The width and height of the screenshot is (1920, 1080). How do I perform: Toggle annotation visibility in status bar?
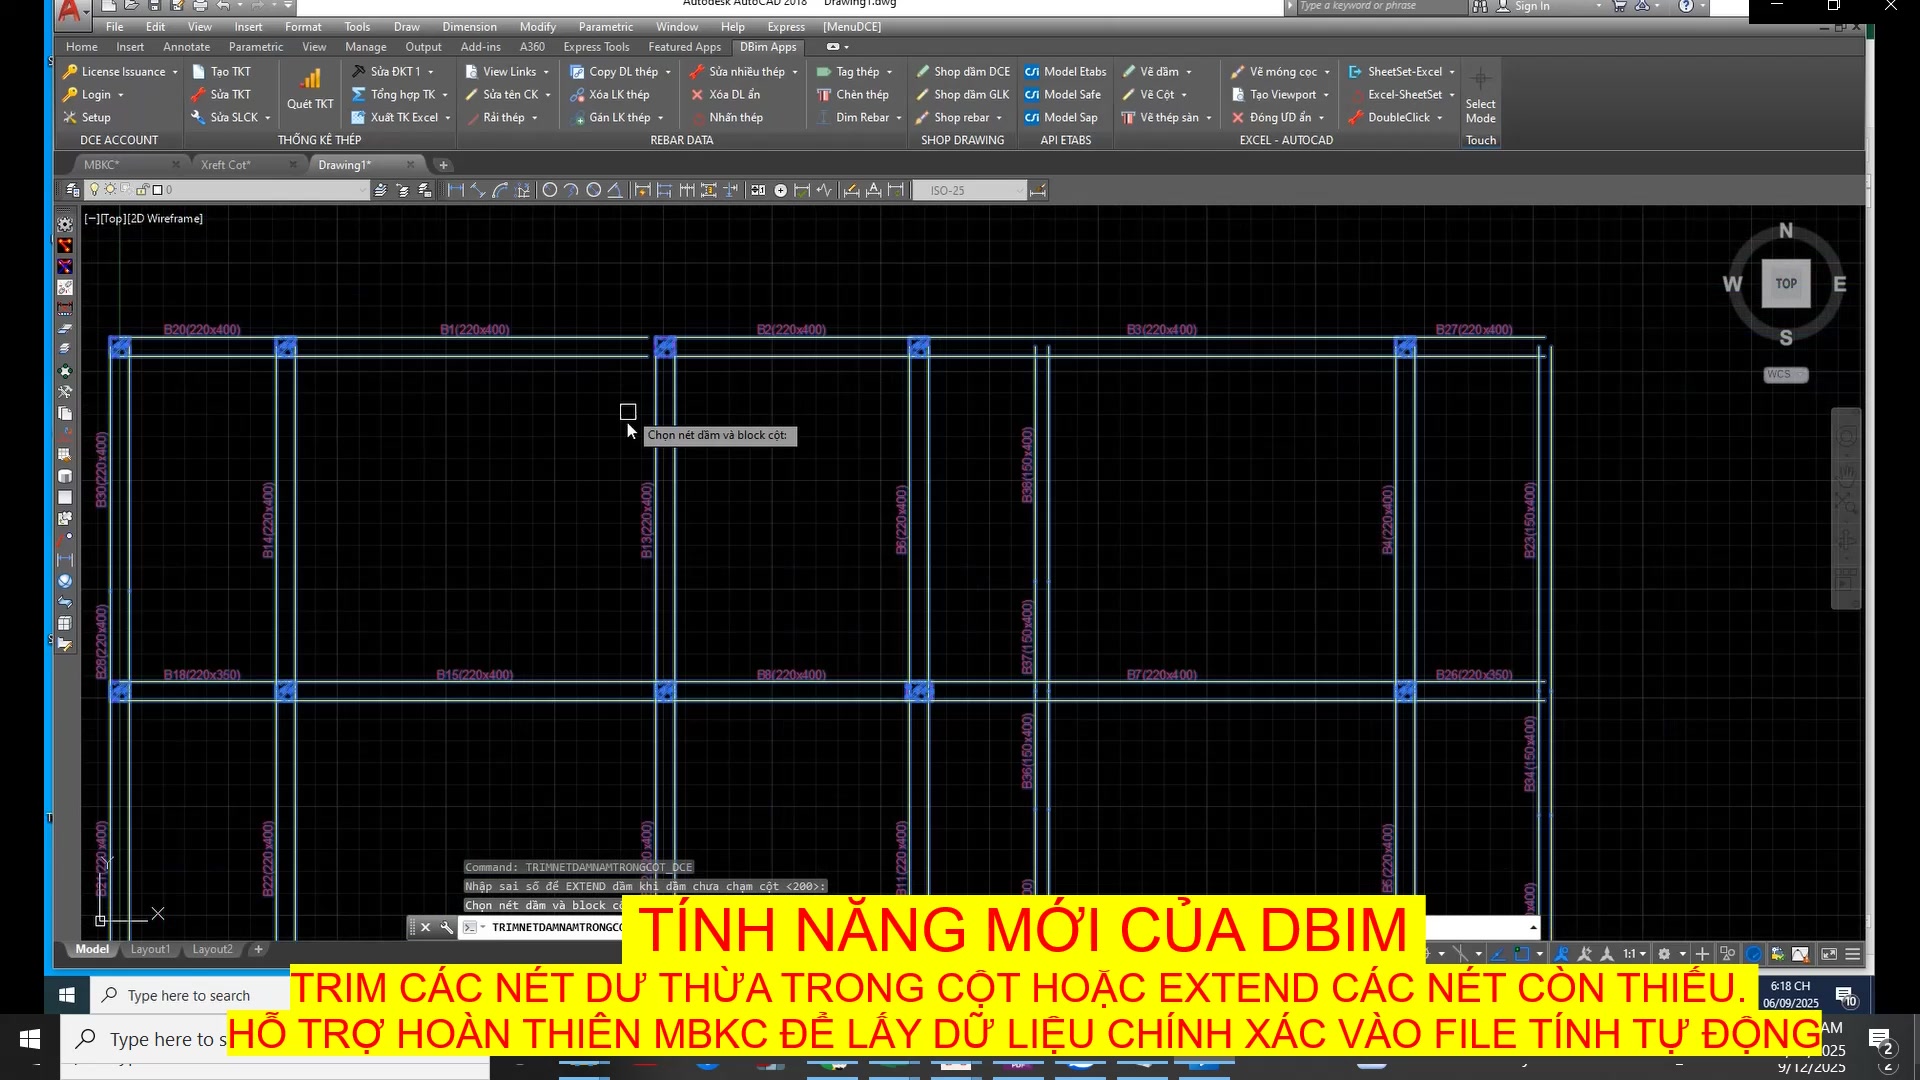(x=1562, y=954)
